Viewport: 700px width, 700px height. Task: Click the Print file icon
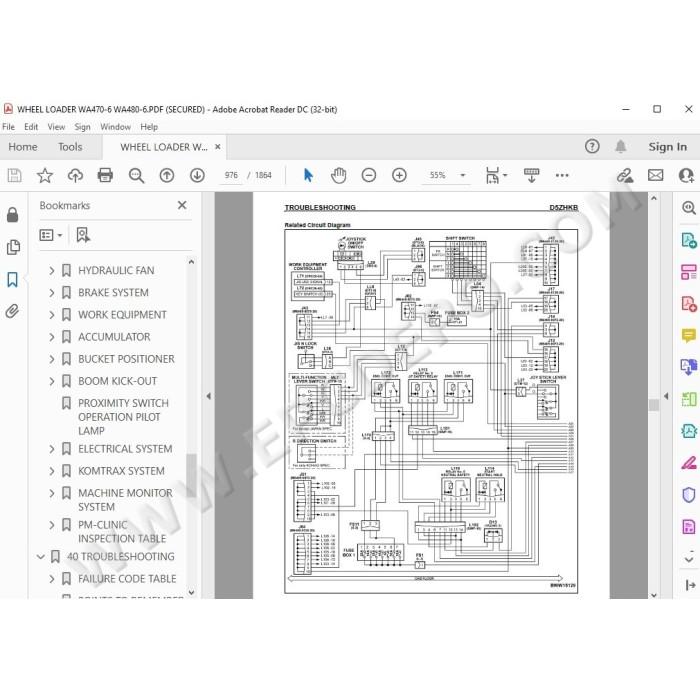(x=105, y=175)
